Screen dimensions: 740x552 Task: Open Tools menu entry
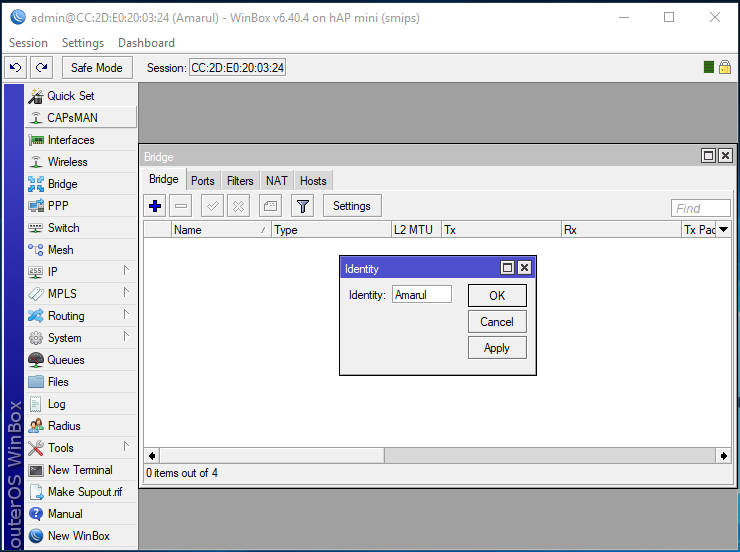(x=81, y=448)
